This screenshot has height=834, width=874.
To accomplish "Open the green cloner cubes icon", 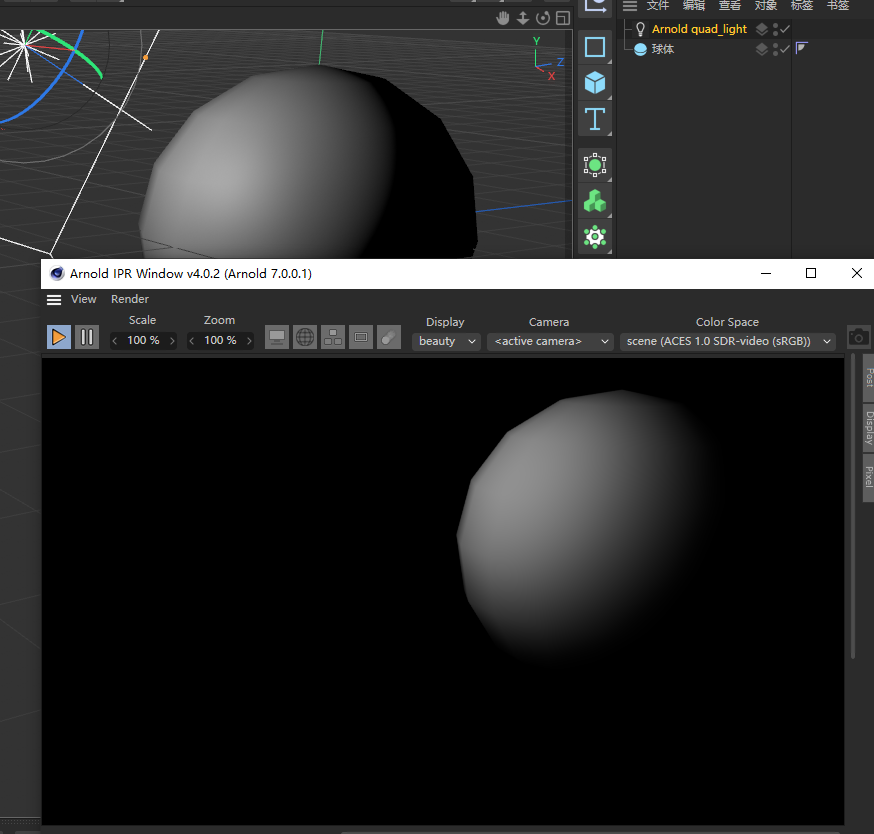I will (595, 201).
